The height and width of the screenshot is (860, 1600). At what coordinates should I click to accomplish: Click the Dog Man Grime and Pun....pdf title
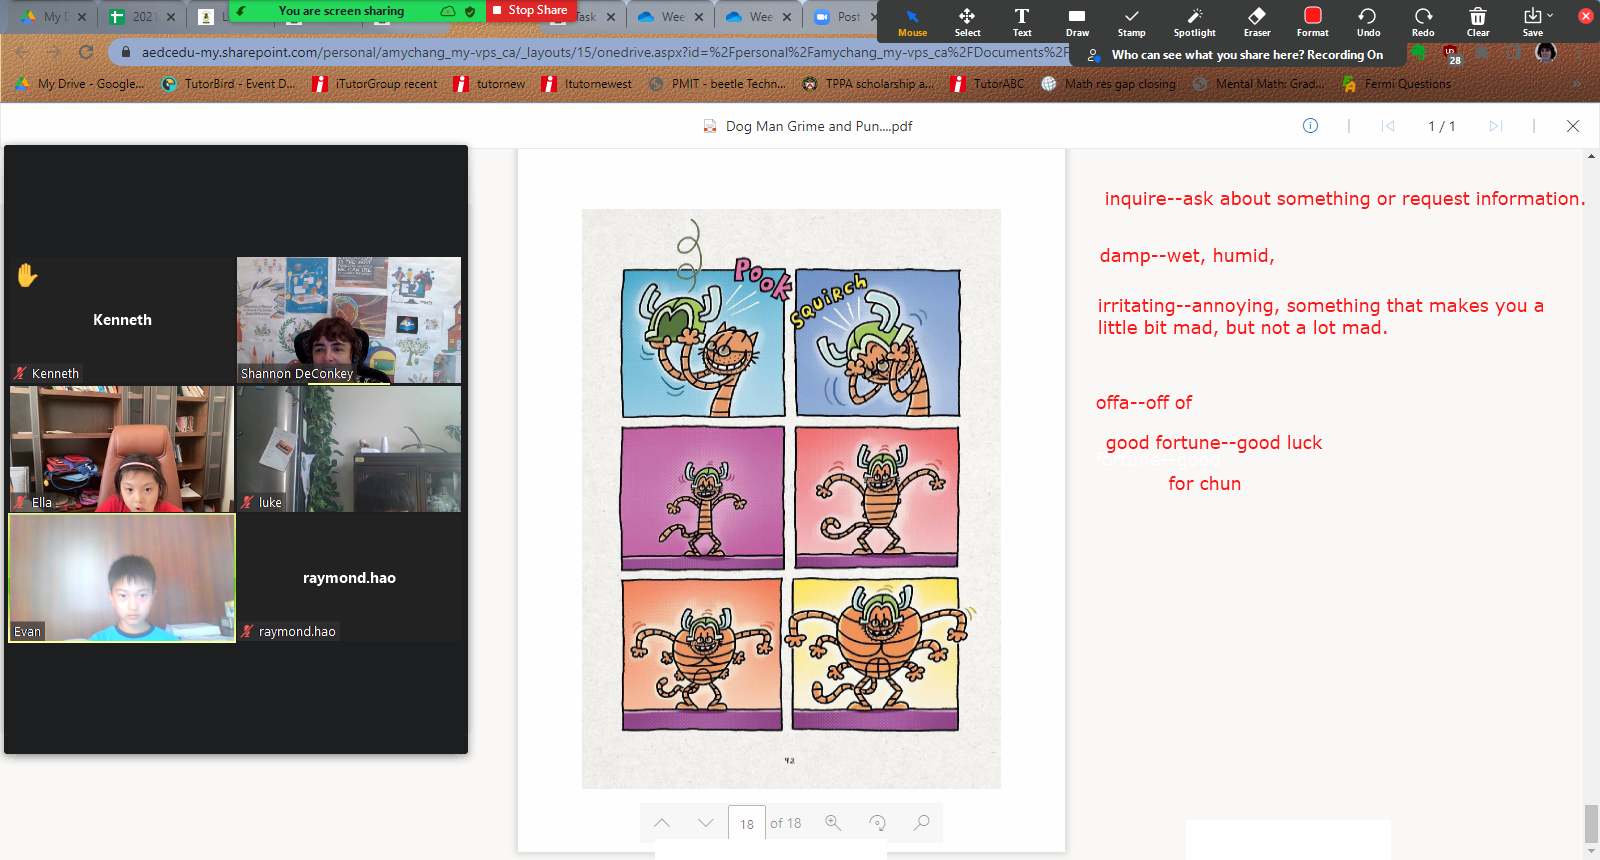pos(818,126)
